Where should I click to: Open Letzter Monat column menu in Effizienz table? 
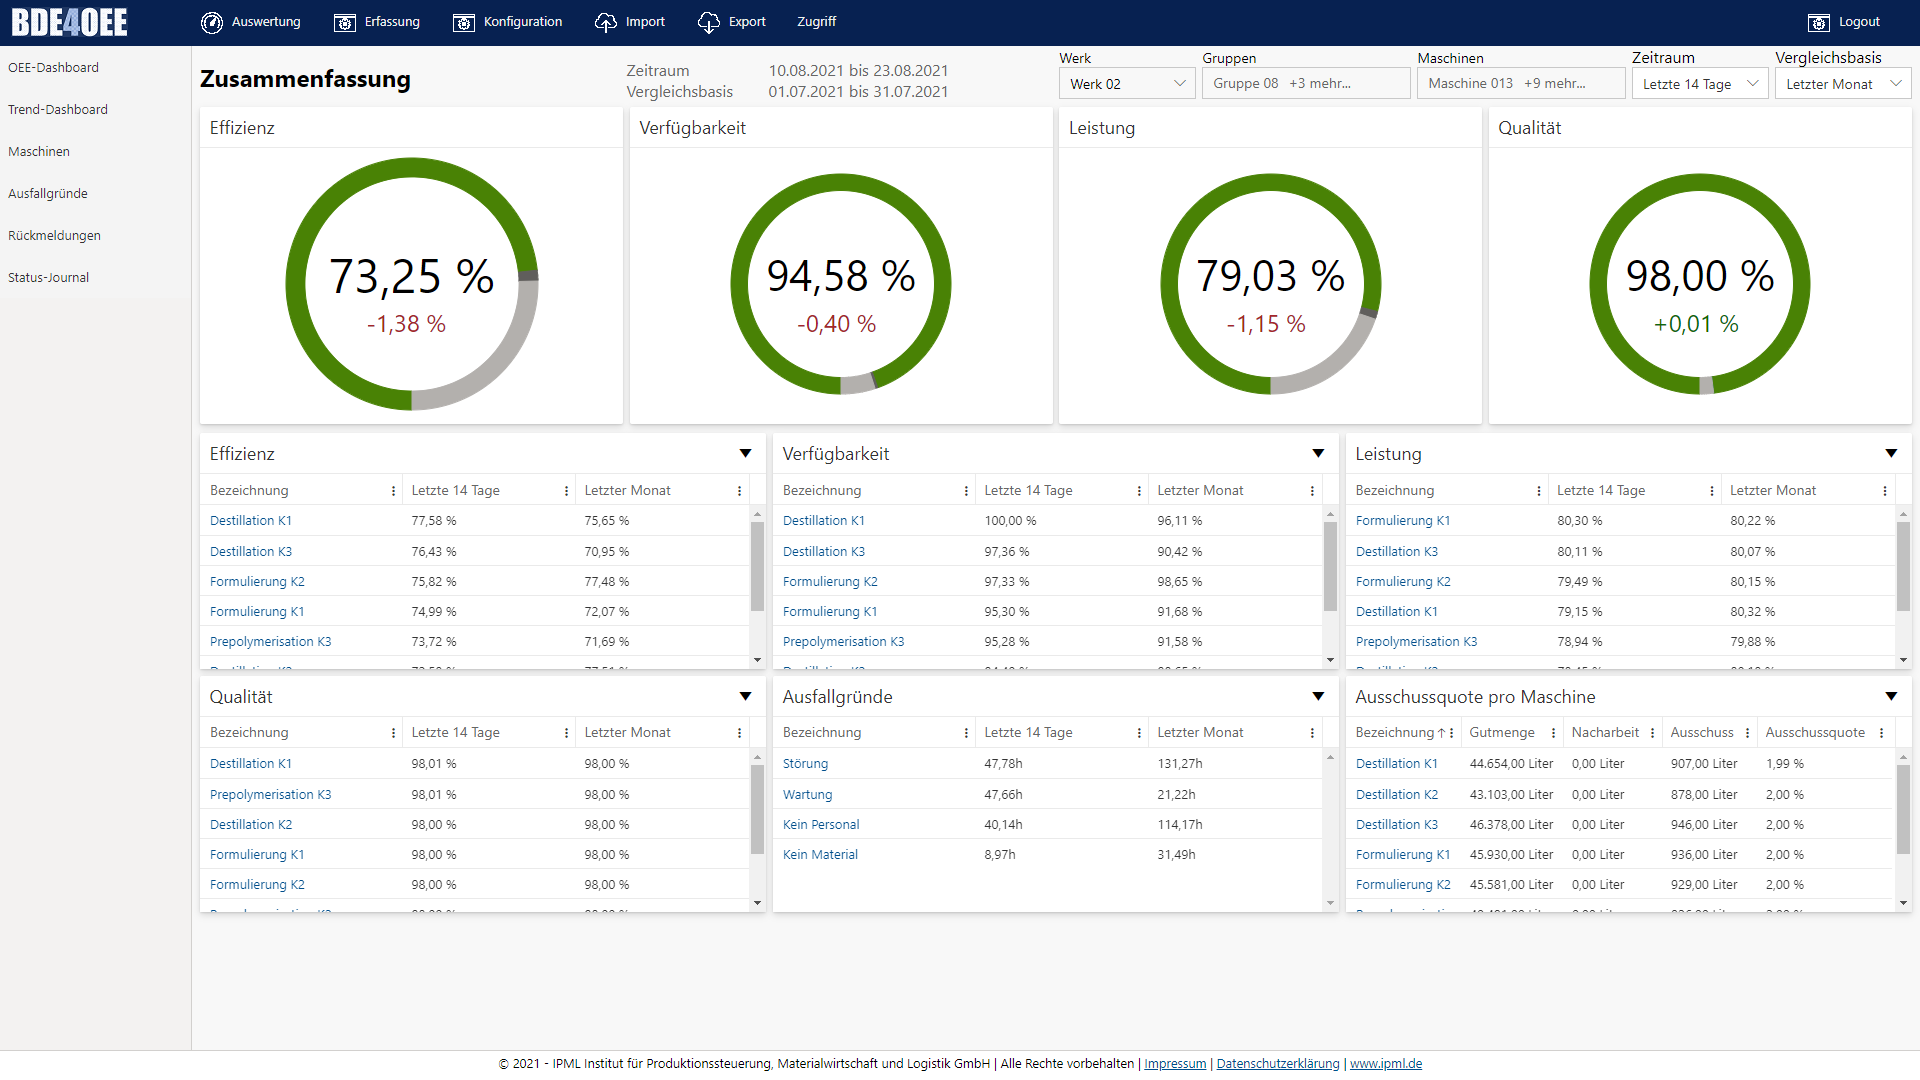coord(739,491)
